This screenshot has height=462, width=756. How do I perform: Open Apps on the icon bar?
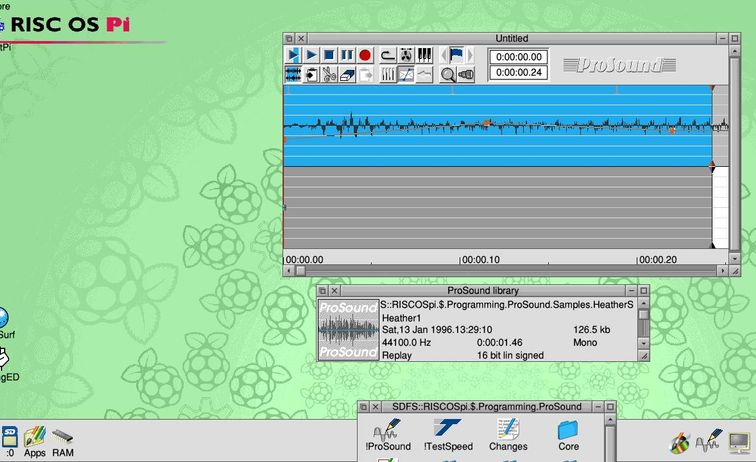(35, 437)
